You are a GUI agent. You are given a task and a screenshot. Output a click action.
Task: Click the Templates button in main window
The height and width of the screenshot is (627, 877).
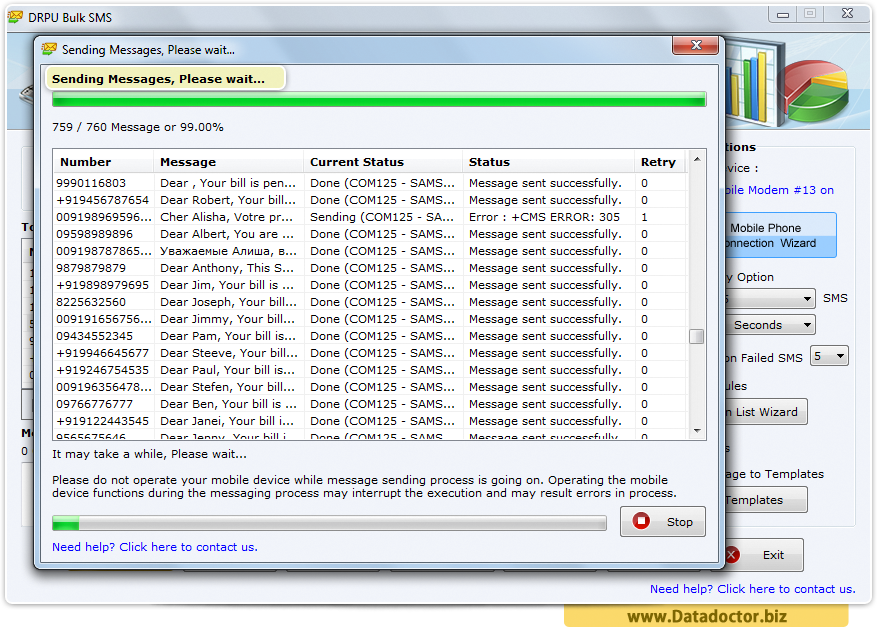pyautogui.click(x=766, y=500)
